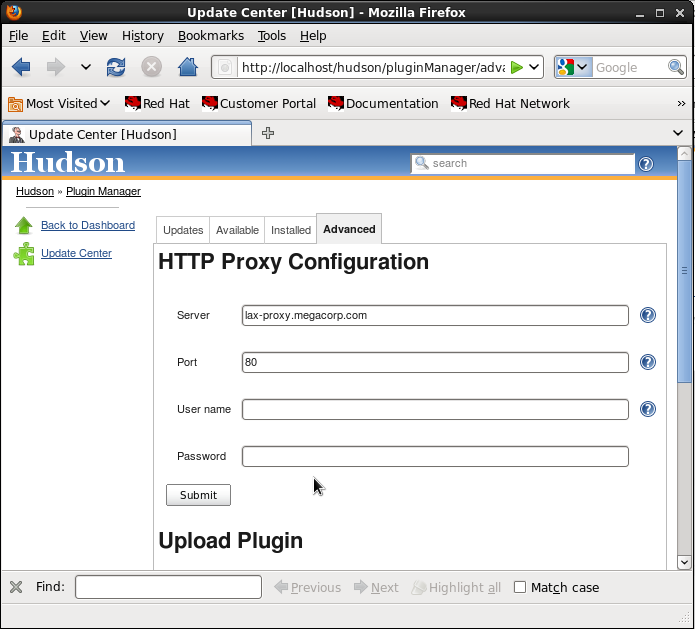Viewport: 695px width, 629px height.
Task: Open the back/forward history dropdown arrow
Action: point(86,67)
